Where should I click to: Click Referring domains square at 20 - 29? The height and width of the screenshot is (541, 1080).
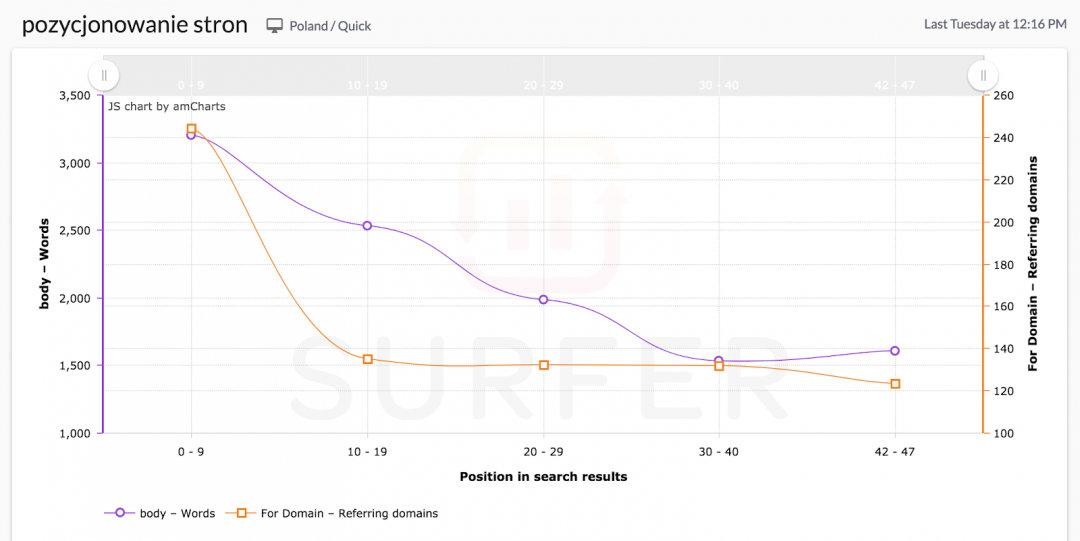[543, 365]
